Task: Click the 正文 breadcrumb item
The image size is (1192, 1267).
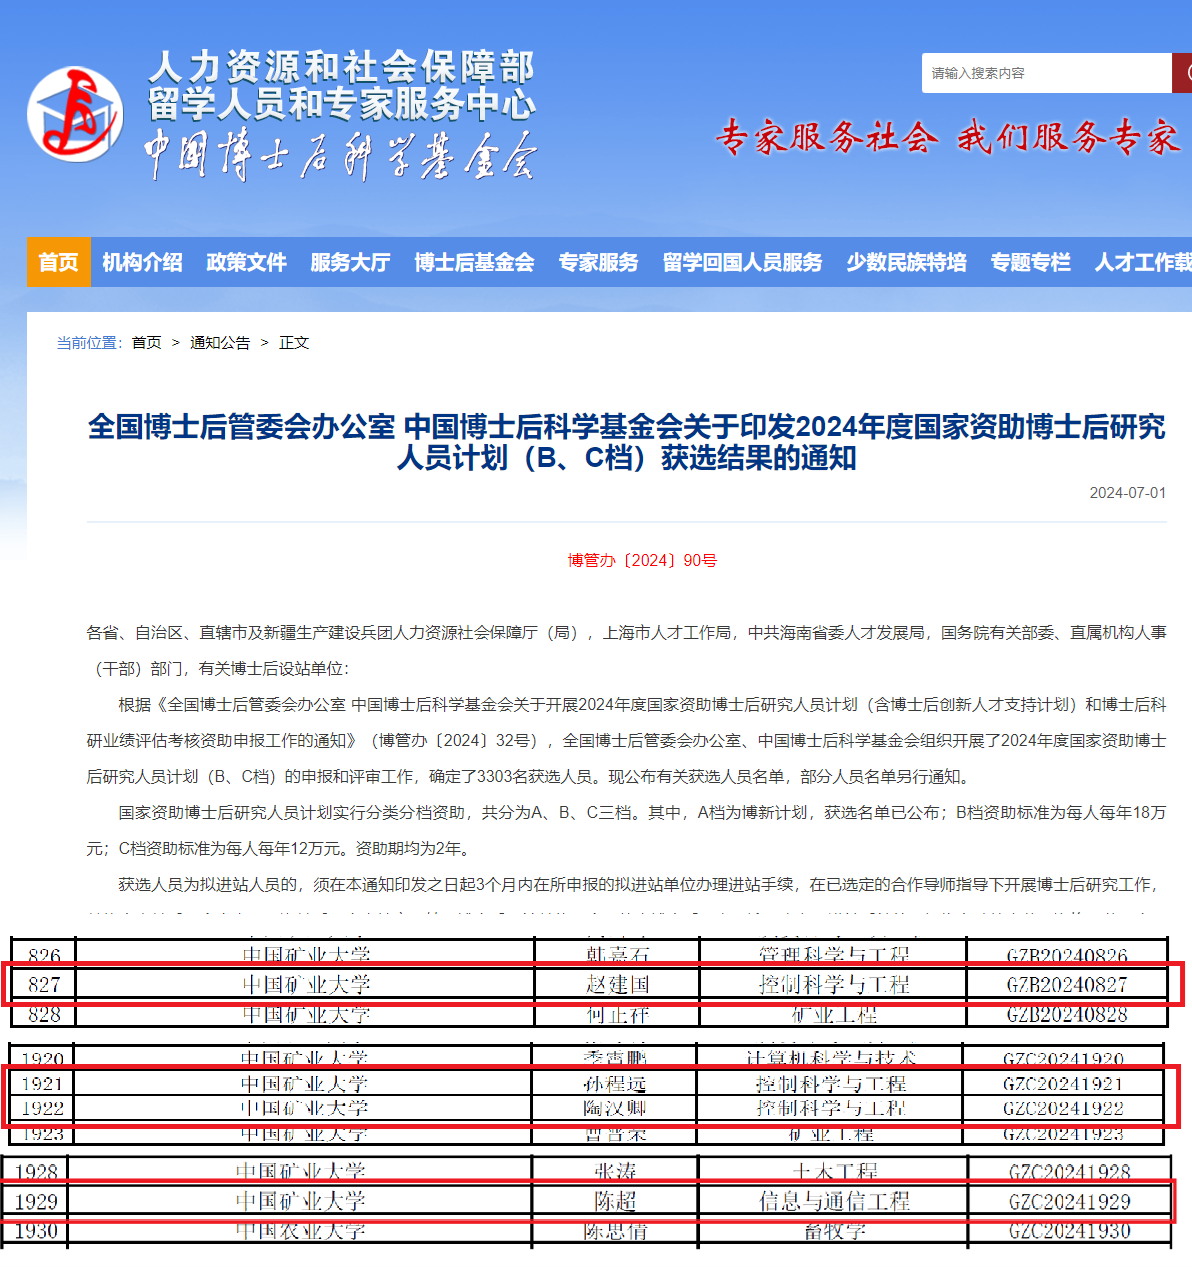Action: pyautogui.click(x=294, y=342)
